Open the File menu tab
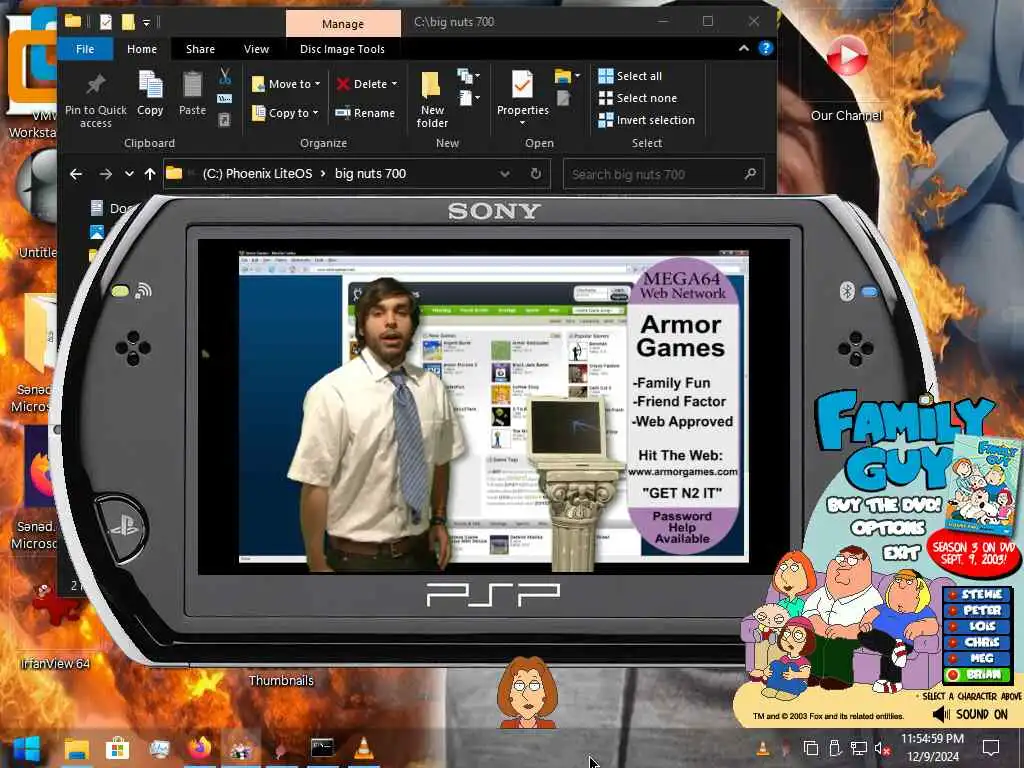 tap(85, 49)
